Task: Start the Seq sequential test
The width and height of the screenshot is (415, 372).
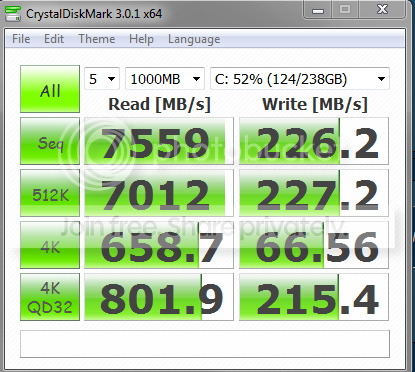Action: (50, 141)
